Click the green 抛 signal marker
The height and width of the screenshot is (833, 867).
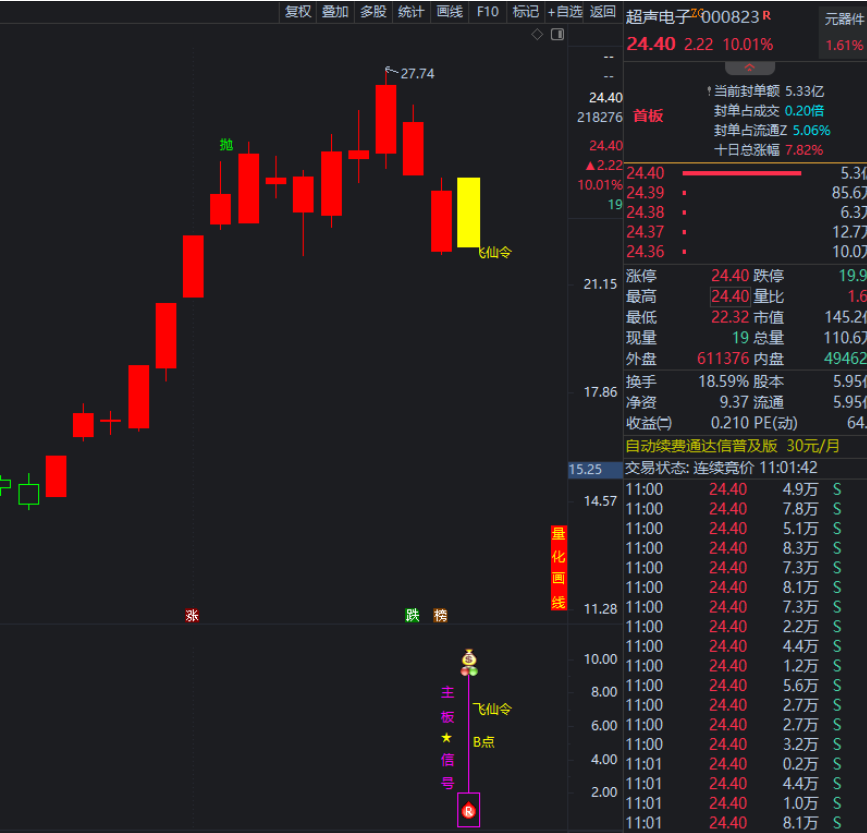226,145
